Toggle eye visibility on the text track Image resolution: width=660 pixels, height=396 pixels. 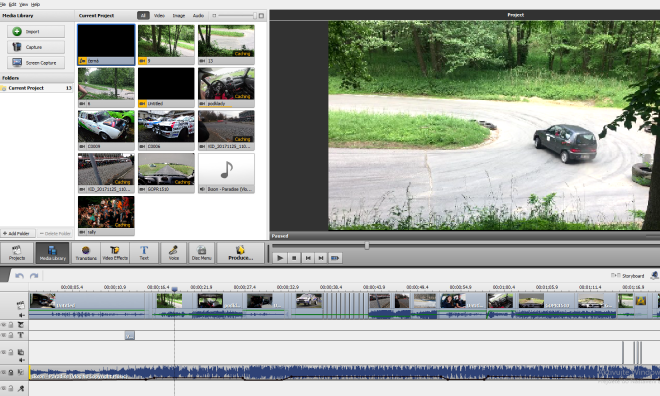click(x=3, y=335)
